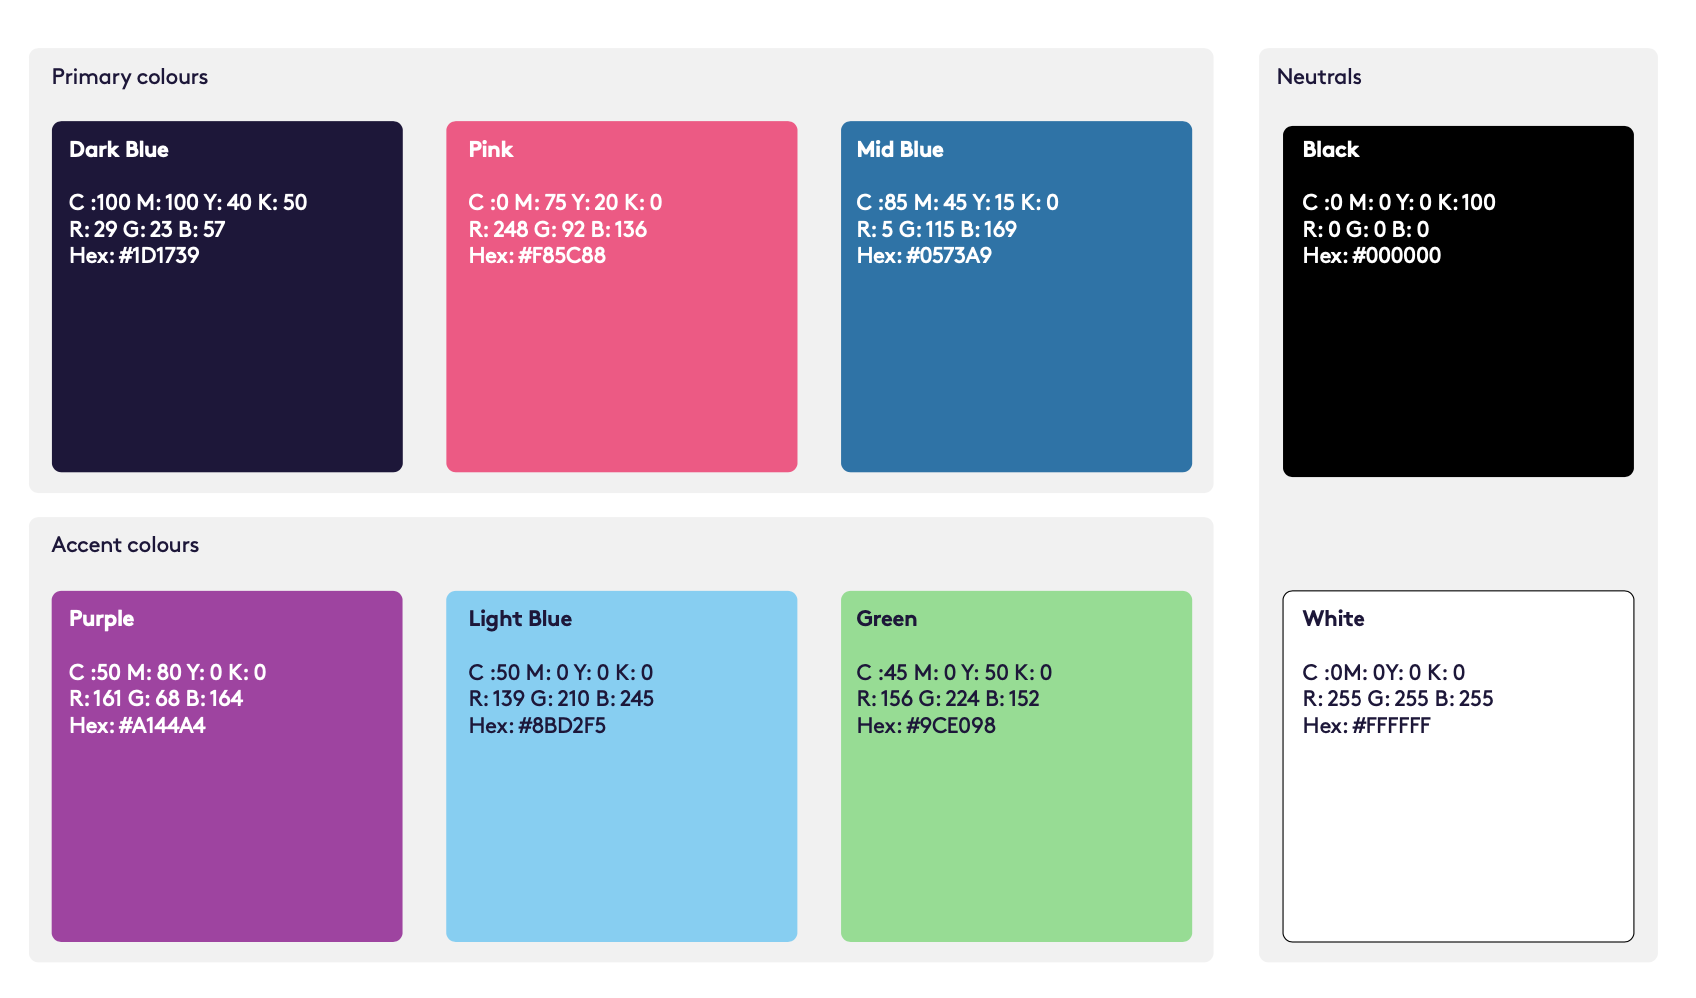Select the Purple accent swatch
1696x998 pixels.
click(227, 830)
